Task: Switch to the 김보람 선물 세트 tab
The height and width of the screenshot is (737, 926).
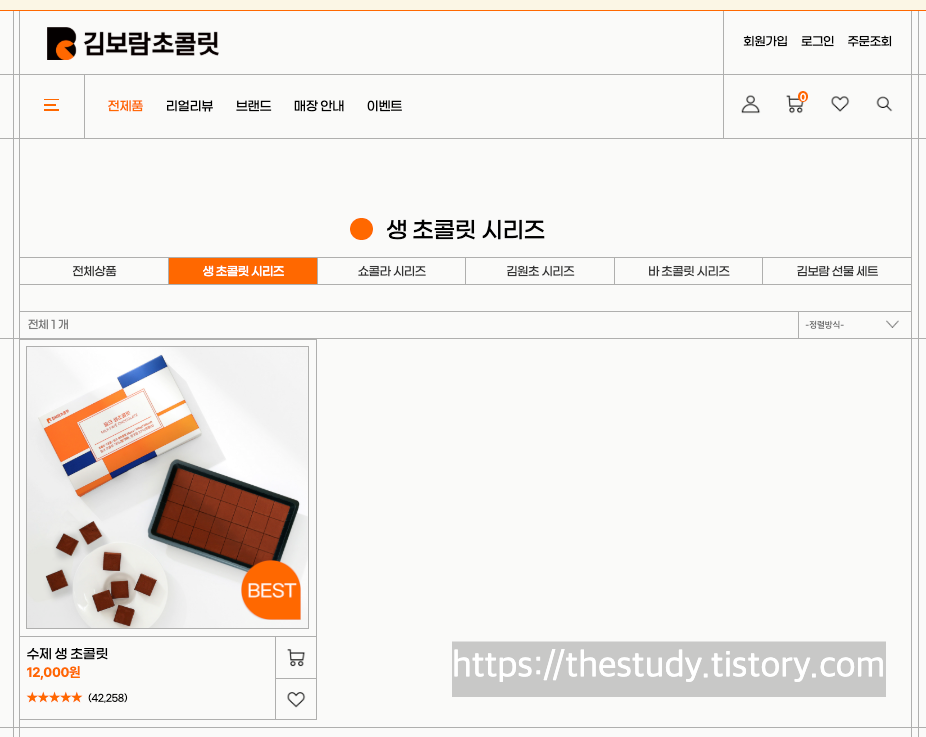Action: pyautogui.click(x=837, y=271)
